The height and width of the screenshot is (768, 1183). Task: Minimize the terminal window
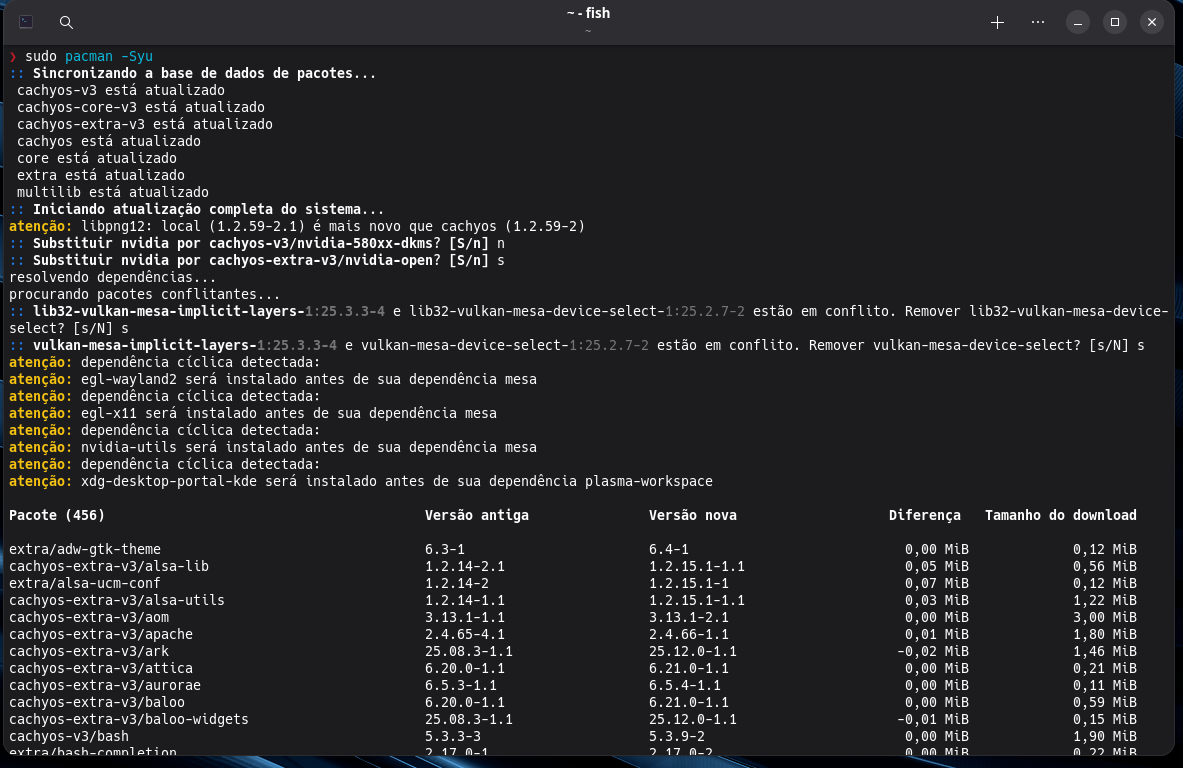point(1077,22)
